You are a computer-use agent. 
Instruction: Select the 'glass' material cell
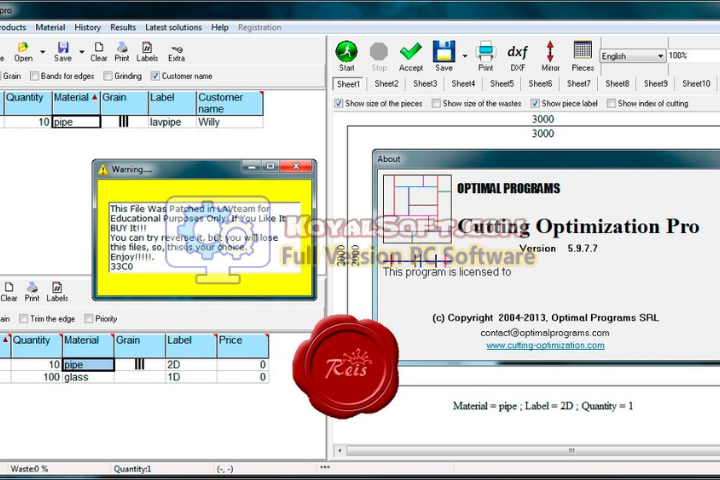pos(88,377)
